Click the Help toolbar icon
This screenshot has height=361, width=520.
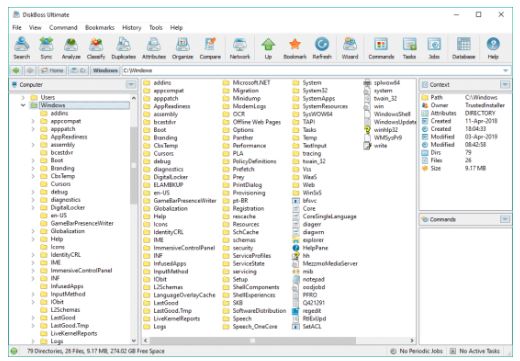[493, 48]
